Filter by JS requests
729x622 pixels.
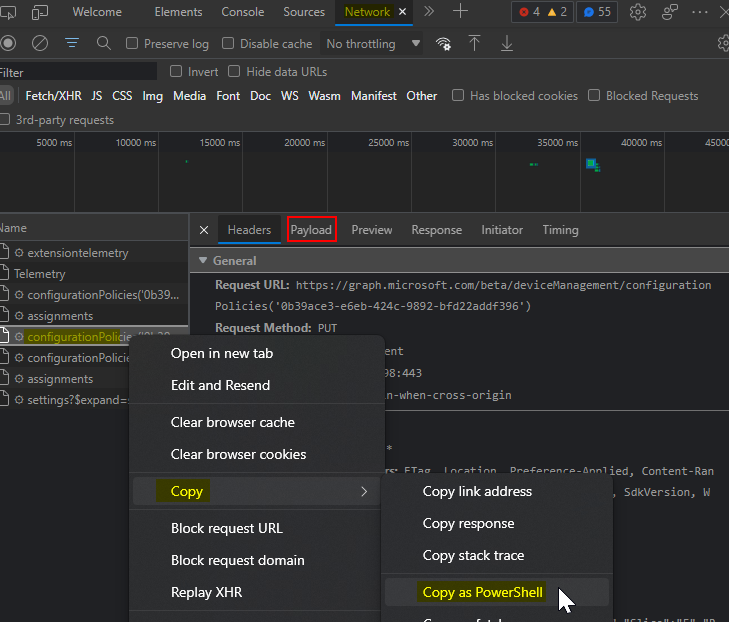(x=97, y=96)
